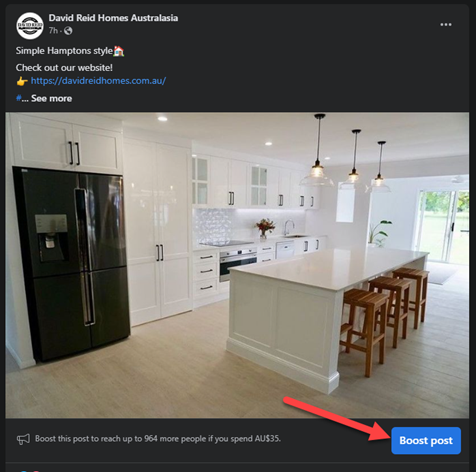
Task: Click the Boost post button
Action: point(426,440)
